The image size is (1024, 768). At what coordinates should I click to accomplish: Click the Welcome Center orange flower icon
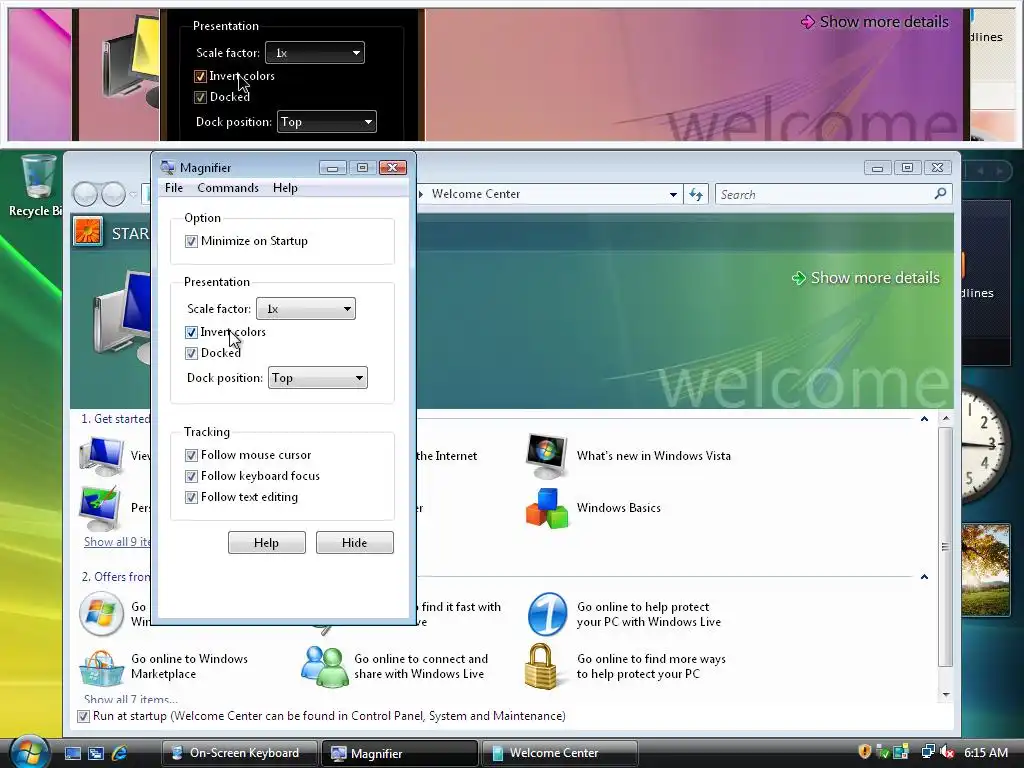click(x=88, y=232)
